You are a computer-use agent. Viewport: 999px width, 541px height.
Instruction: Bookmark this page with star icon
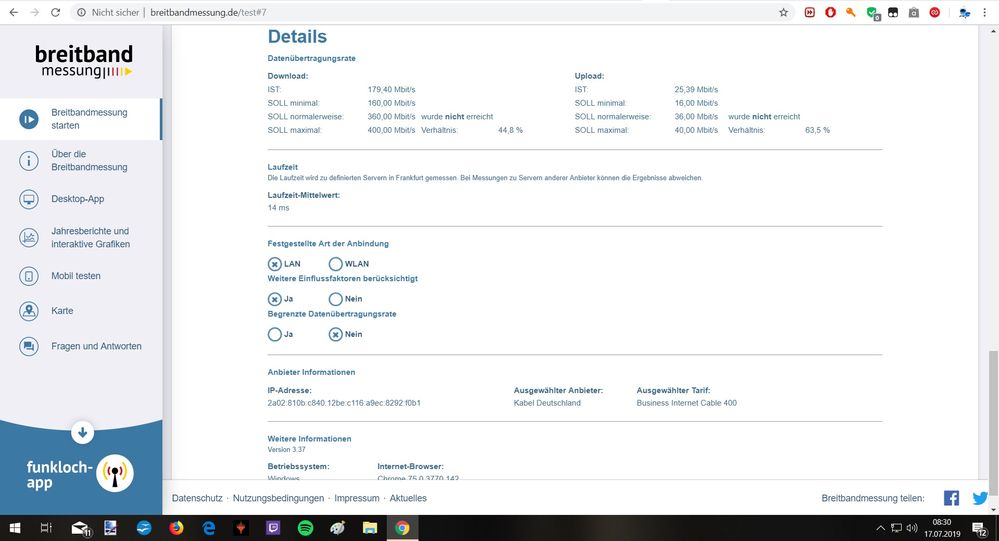pos(784,12)
